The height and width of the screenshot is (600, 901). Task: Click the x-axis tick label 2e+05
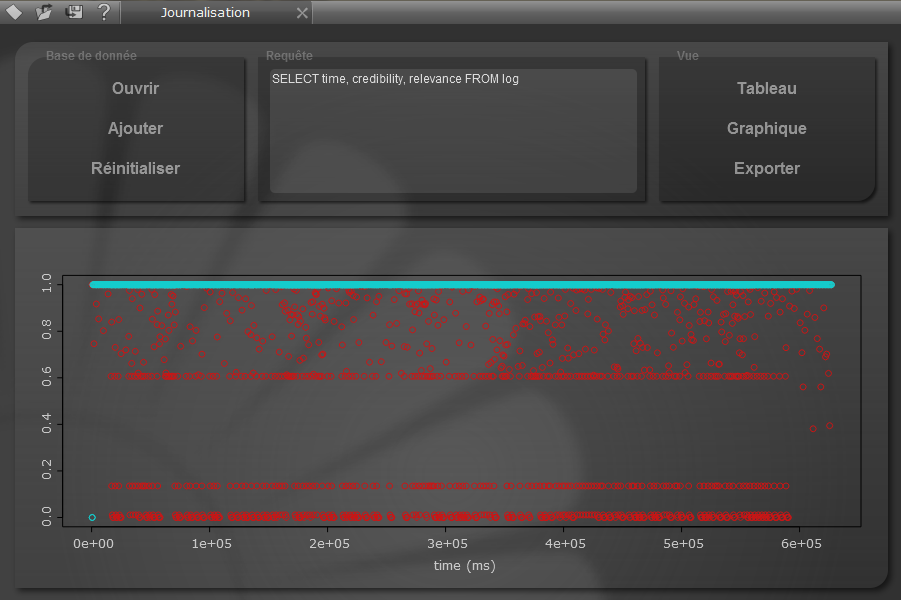click(x=329, y=544)
